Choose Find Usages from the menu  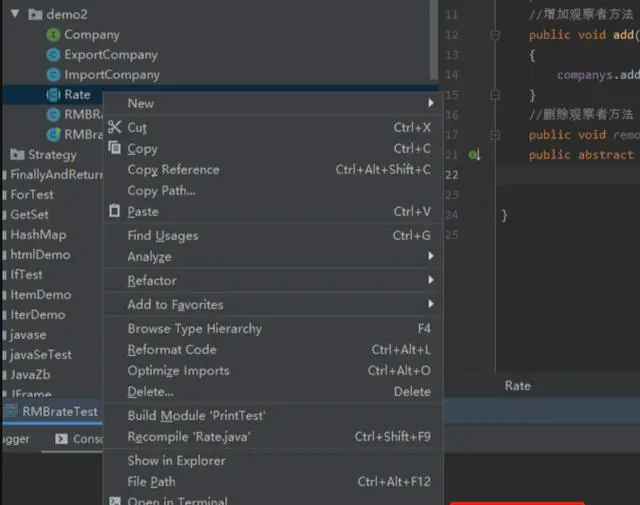[x=163, y=236]
